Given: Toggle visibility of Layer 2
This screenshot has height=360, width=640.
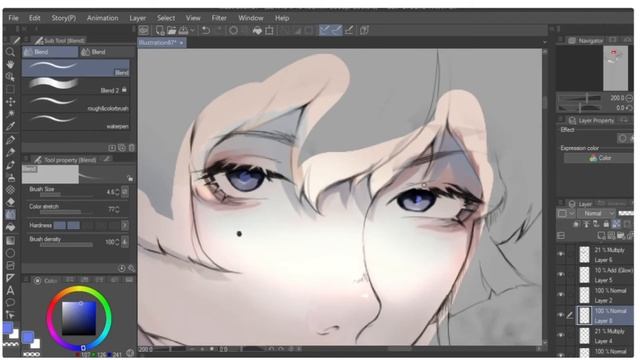Looking at the screenshot, I should click(x=561, y=295).
